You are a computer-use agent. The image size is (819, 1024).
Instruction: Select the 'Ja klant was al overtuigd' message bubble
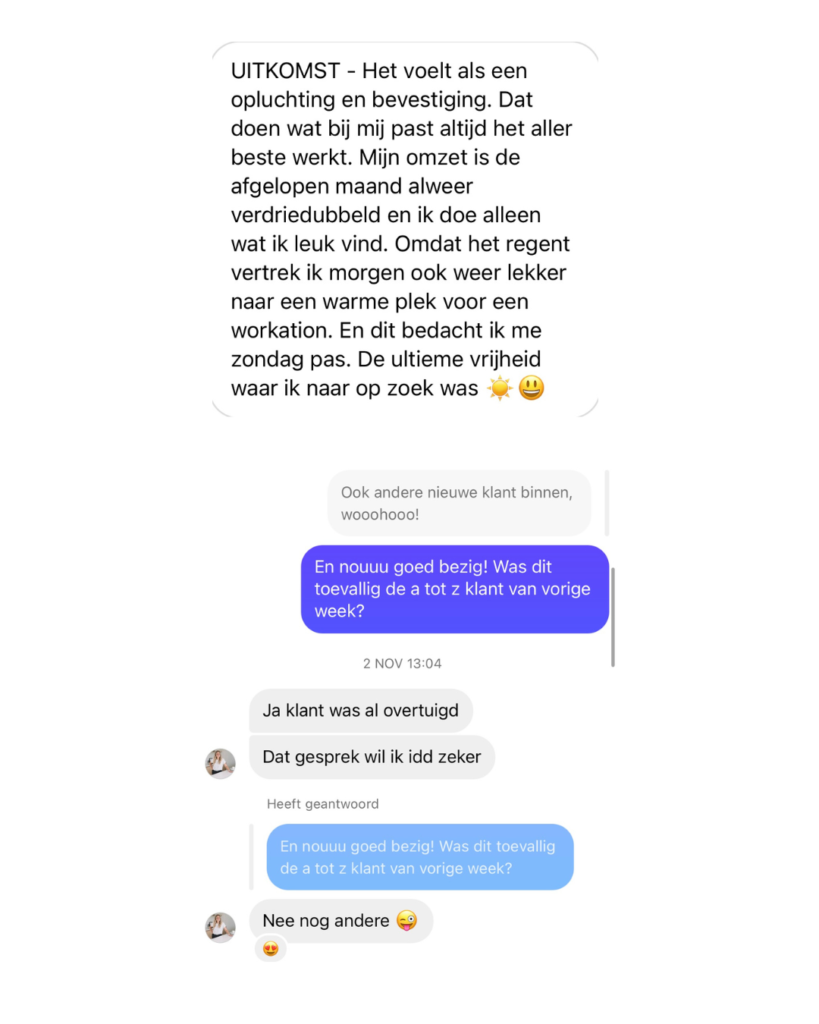(361, 711)
